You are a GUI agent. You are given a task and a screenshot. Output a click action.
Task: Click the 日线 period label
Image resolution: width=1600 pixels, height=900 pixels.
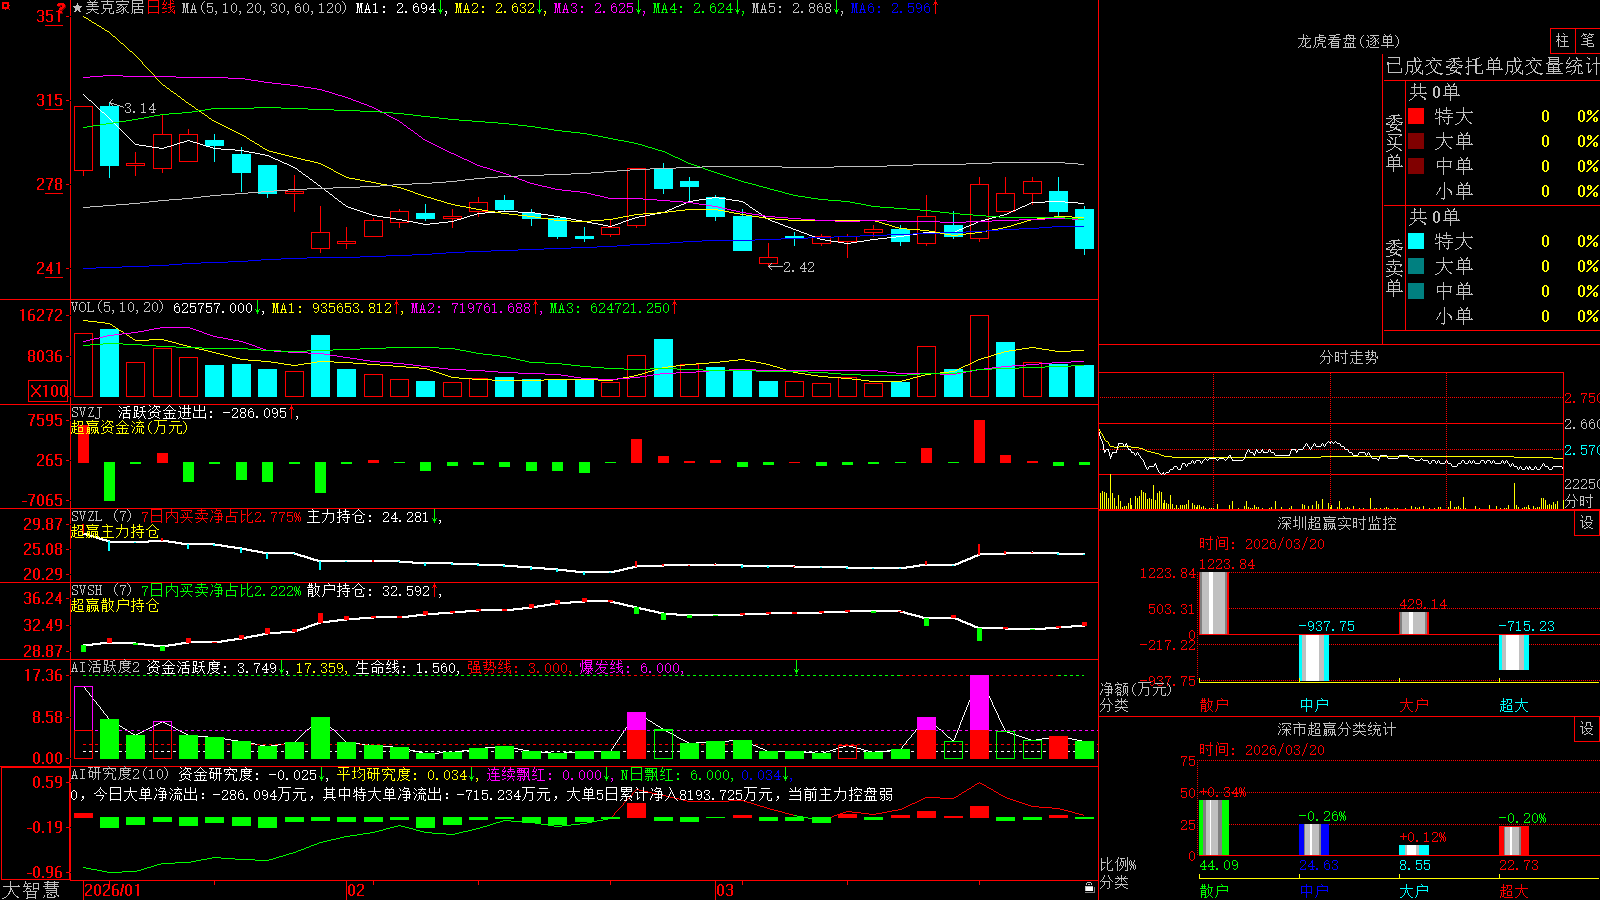pos(161,8)
